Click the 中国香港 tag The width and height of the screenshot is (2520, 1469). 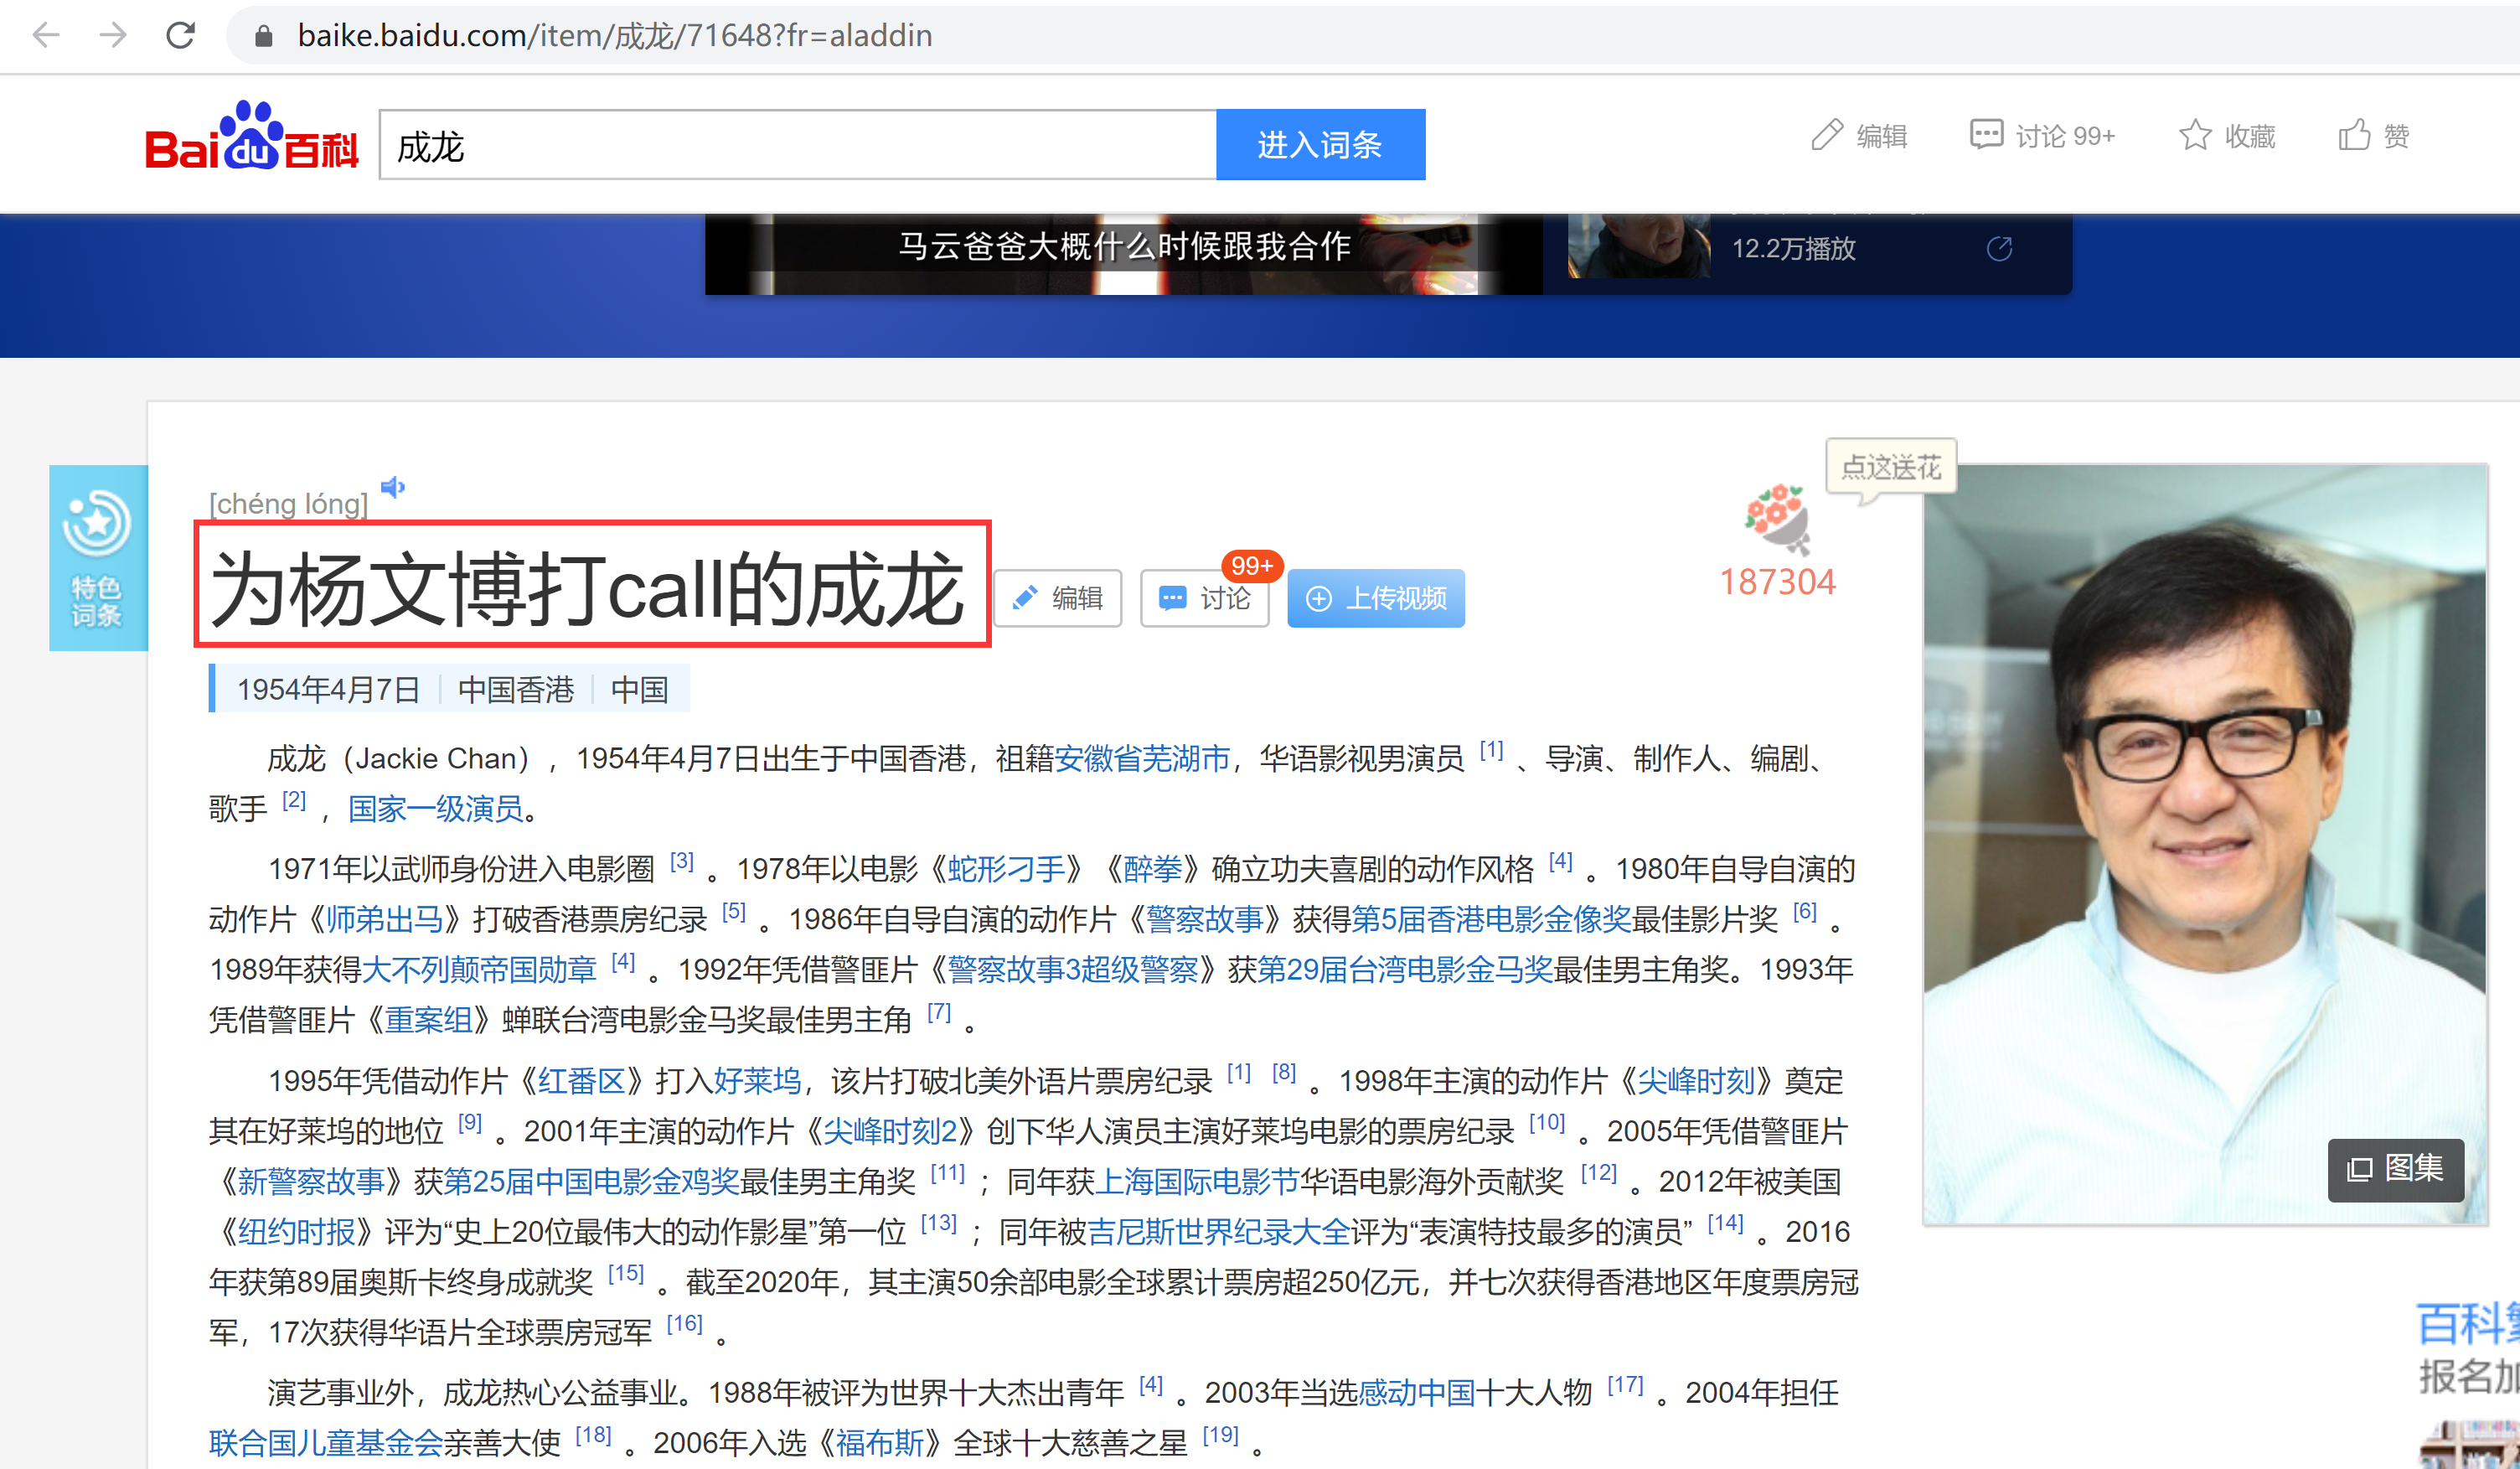(x=516, y=690)
